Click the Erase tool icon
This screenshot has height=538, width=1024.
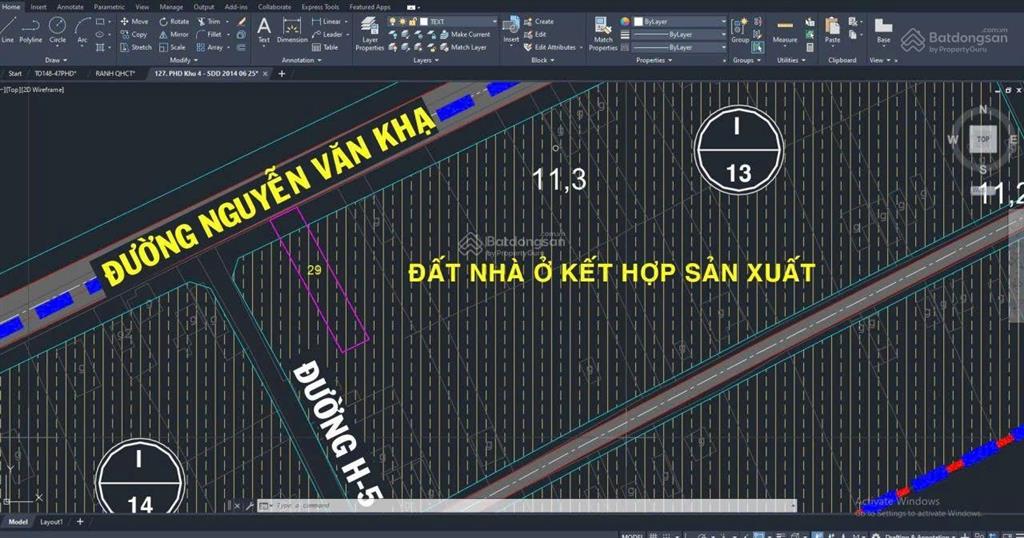[x=242, y=22]
